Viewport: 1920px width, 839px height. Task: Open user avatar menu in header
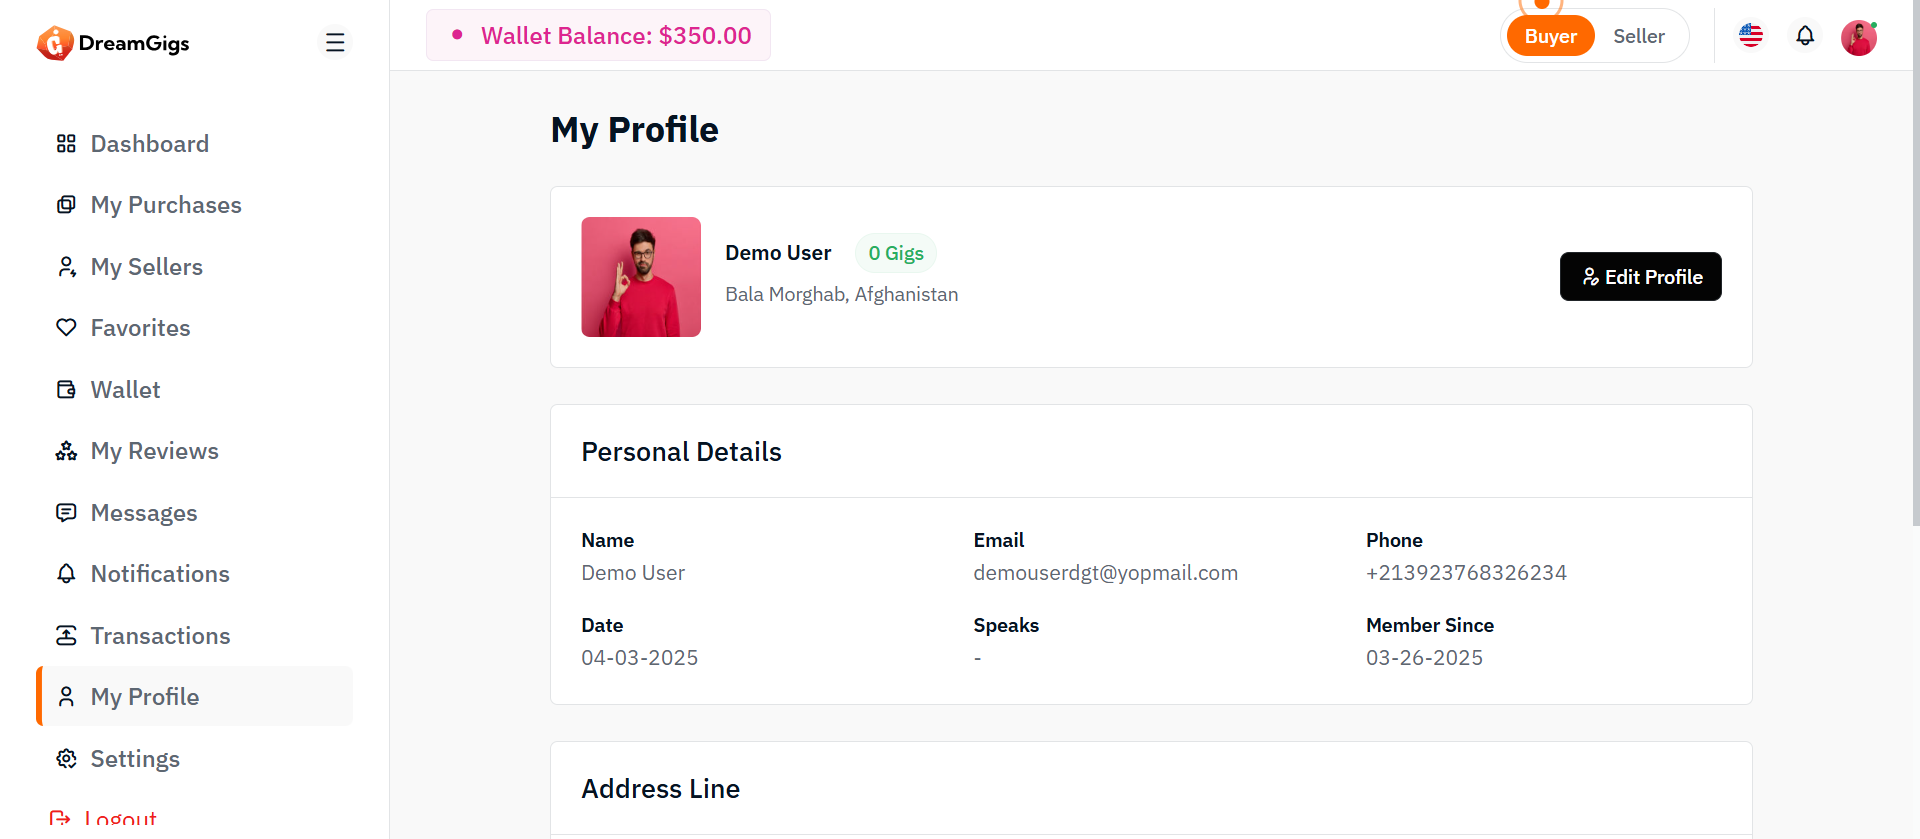1859,38
